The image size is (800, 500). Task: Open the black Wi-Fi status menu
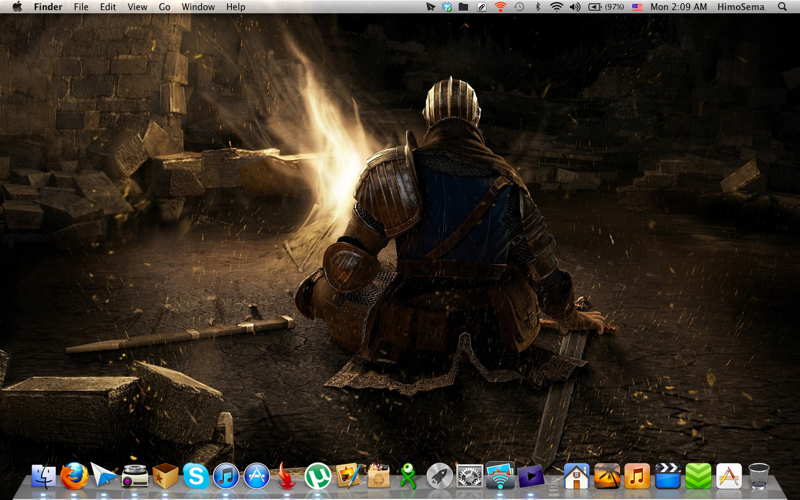point(557,7)
